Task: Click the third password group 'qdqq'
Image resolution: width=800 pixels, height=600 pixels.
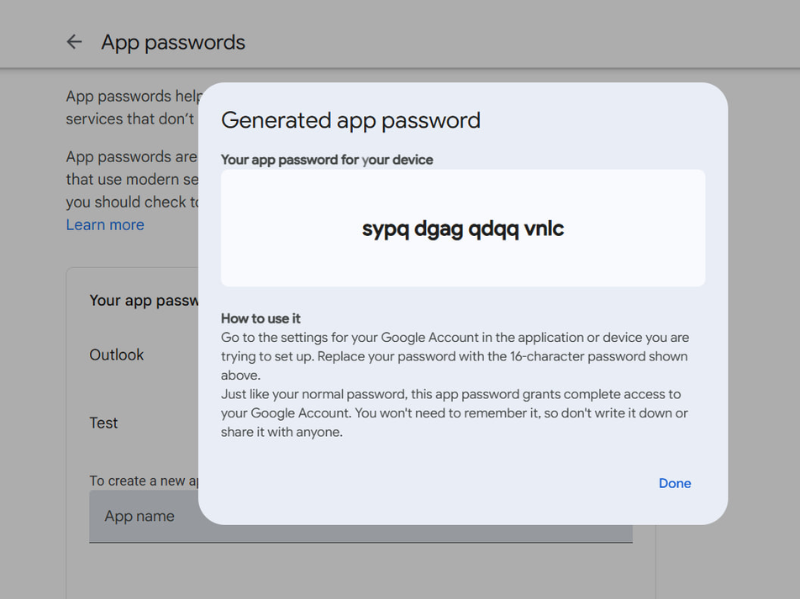Action: point(490,229)
